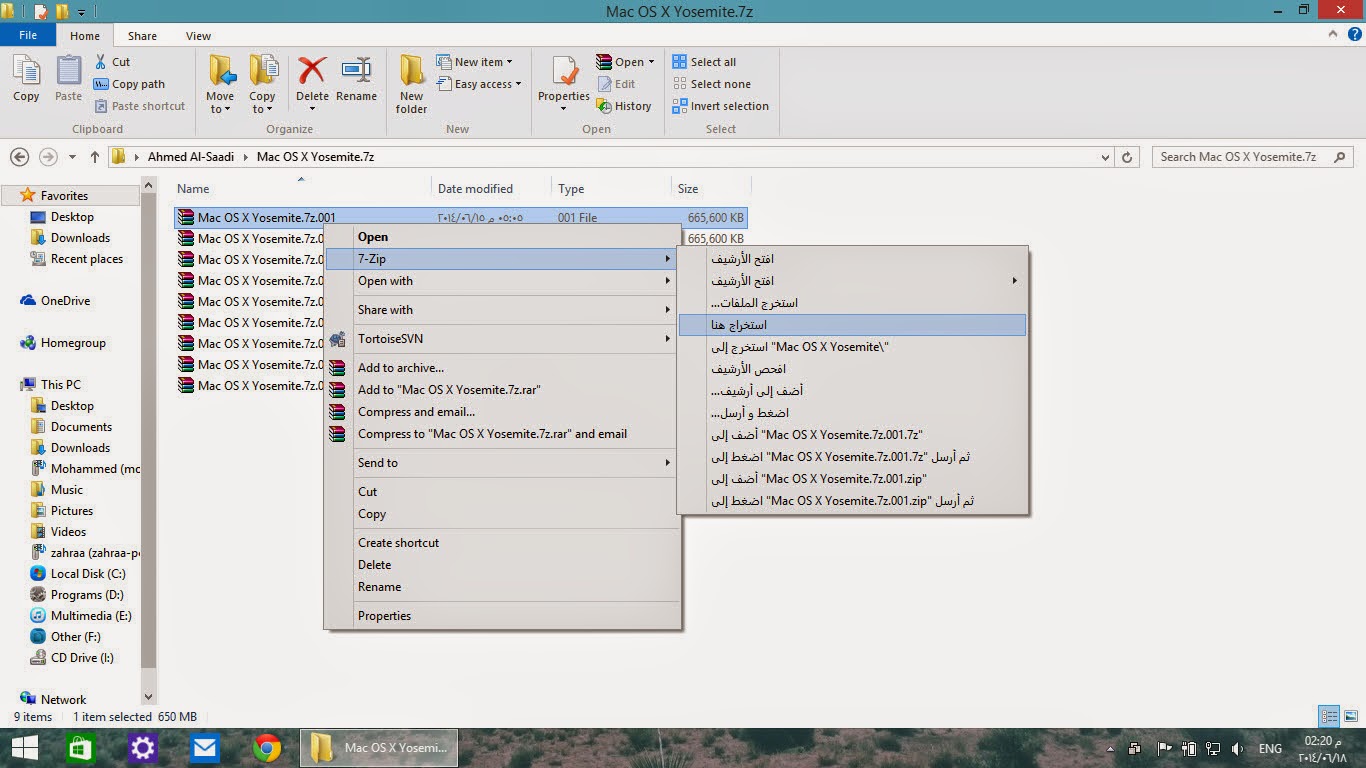The width and height of the screenshot is (1366, 768).
Task: Click Ahmed Al-Saadi breadcrumb
Action: 191,157
